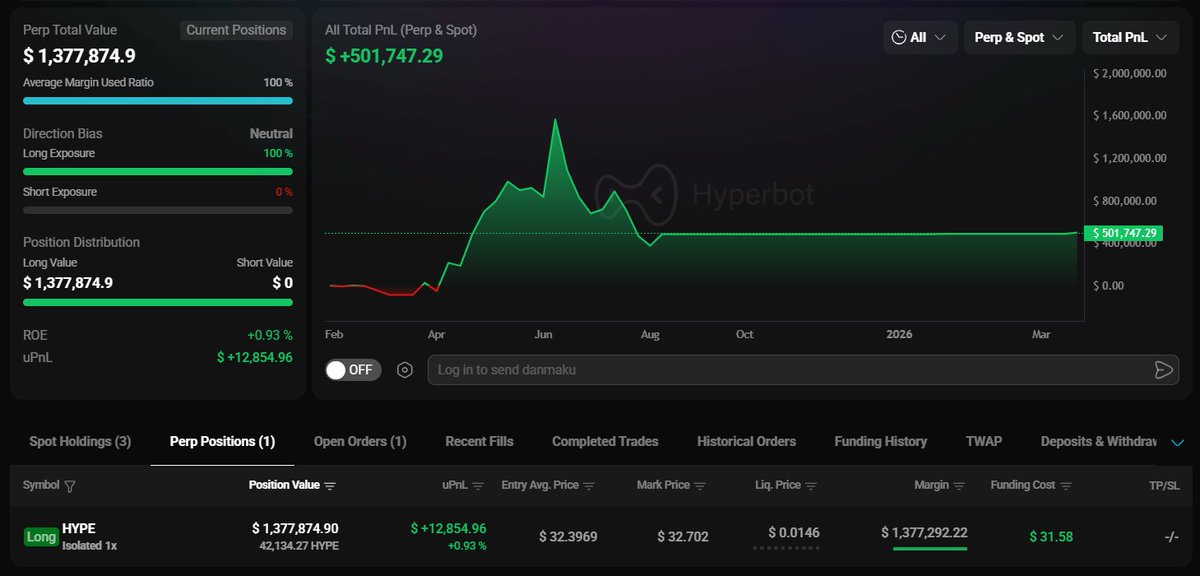Sort by Margin column icon
The width and height of the screenshot is (1200, 576).
point(959,486)
